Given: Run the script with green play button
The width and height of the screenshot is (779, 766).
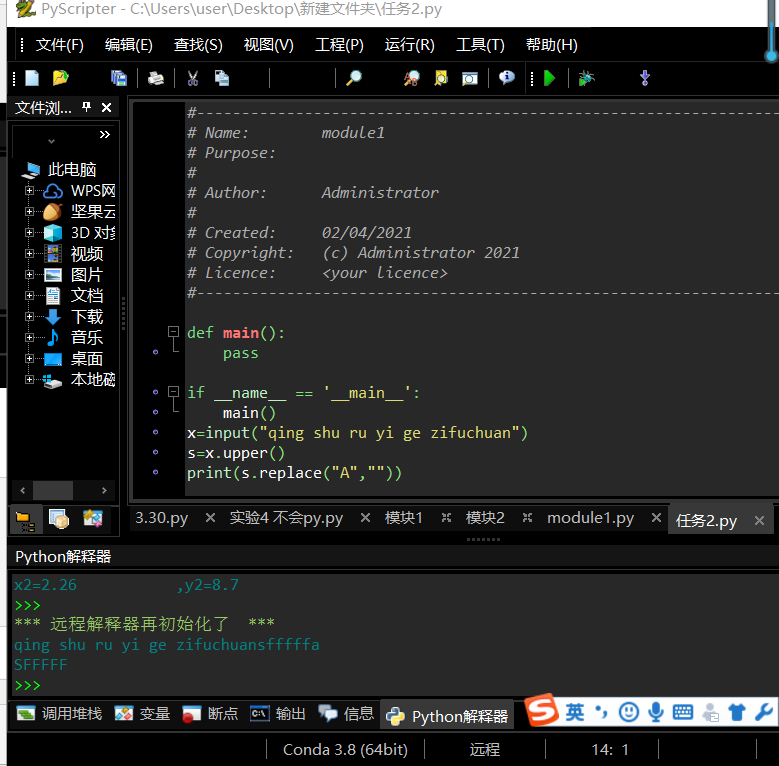Looking at the screenshot, I should pos(549,78).
